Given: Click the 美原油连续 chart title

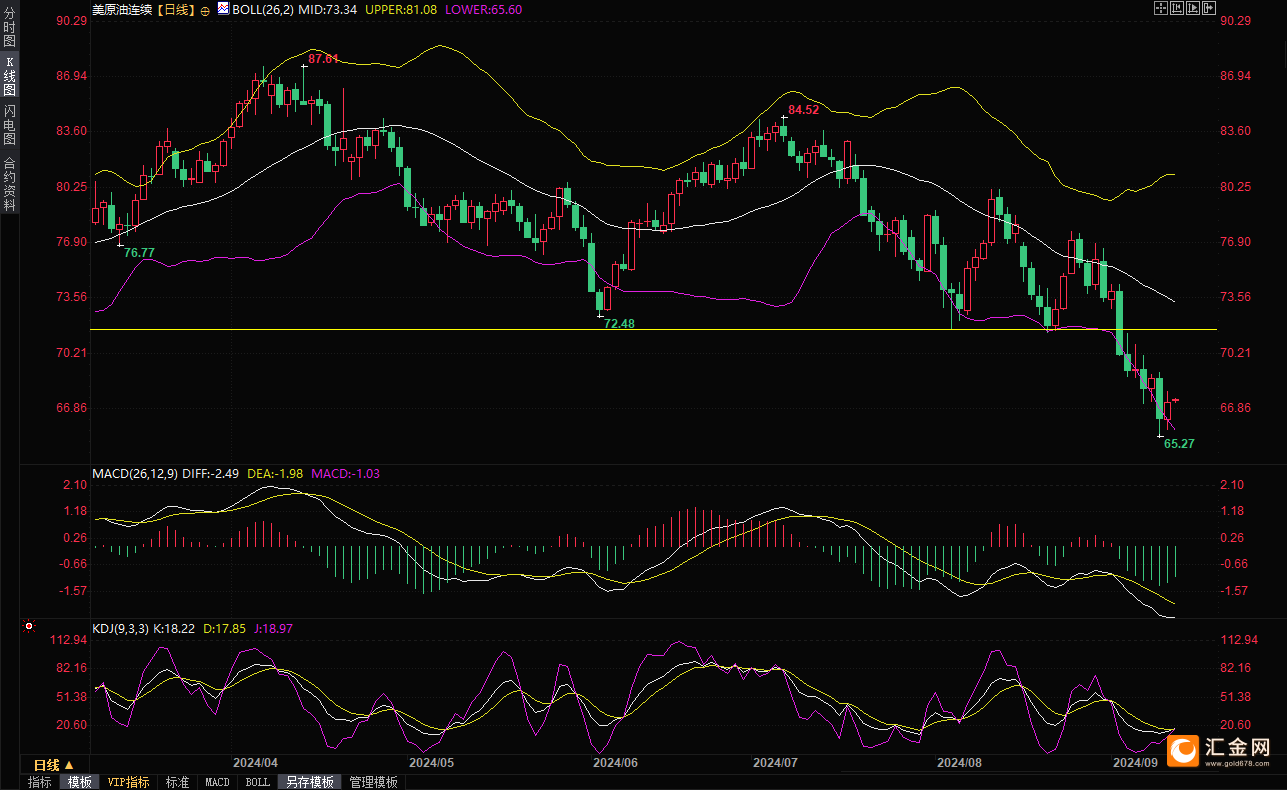Looking at the screenshot, I should pyautogui.click(x=122, y=9).
